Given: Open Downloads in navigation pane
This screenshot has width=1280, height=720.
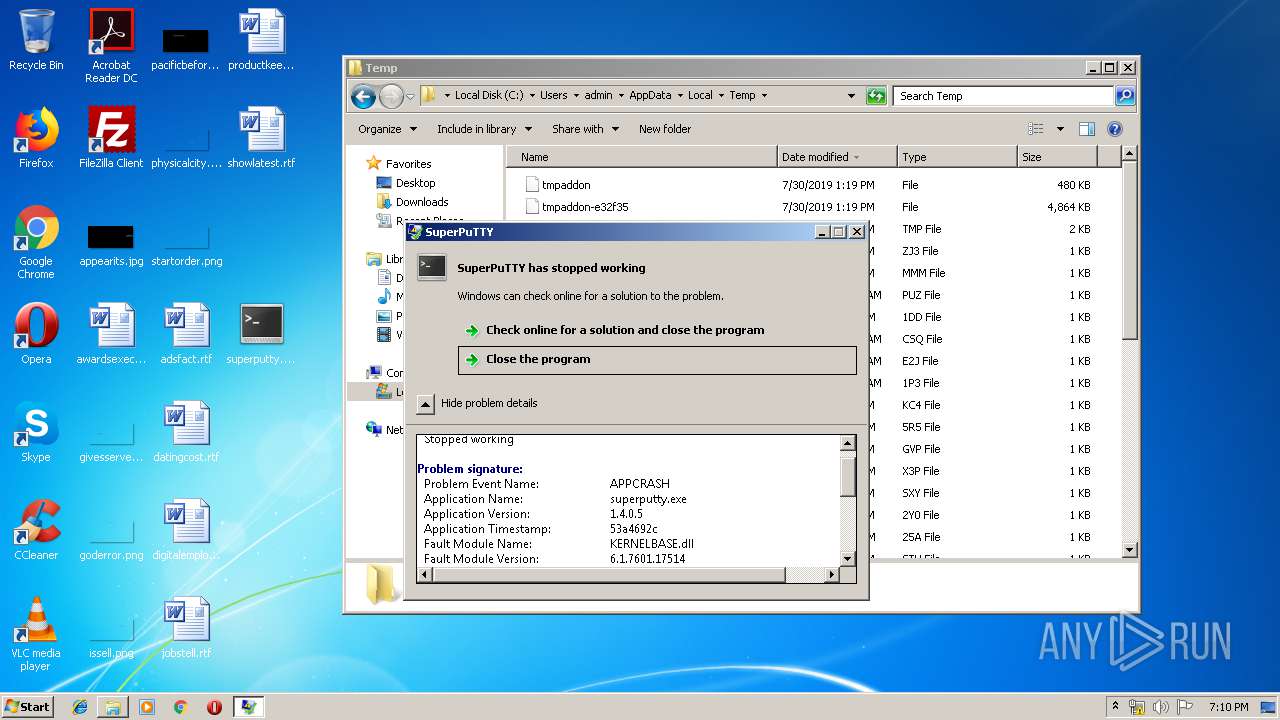Looking at the screenshot, I should click(x=421, y=202).
